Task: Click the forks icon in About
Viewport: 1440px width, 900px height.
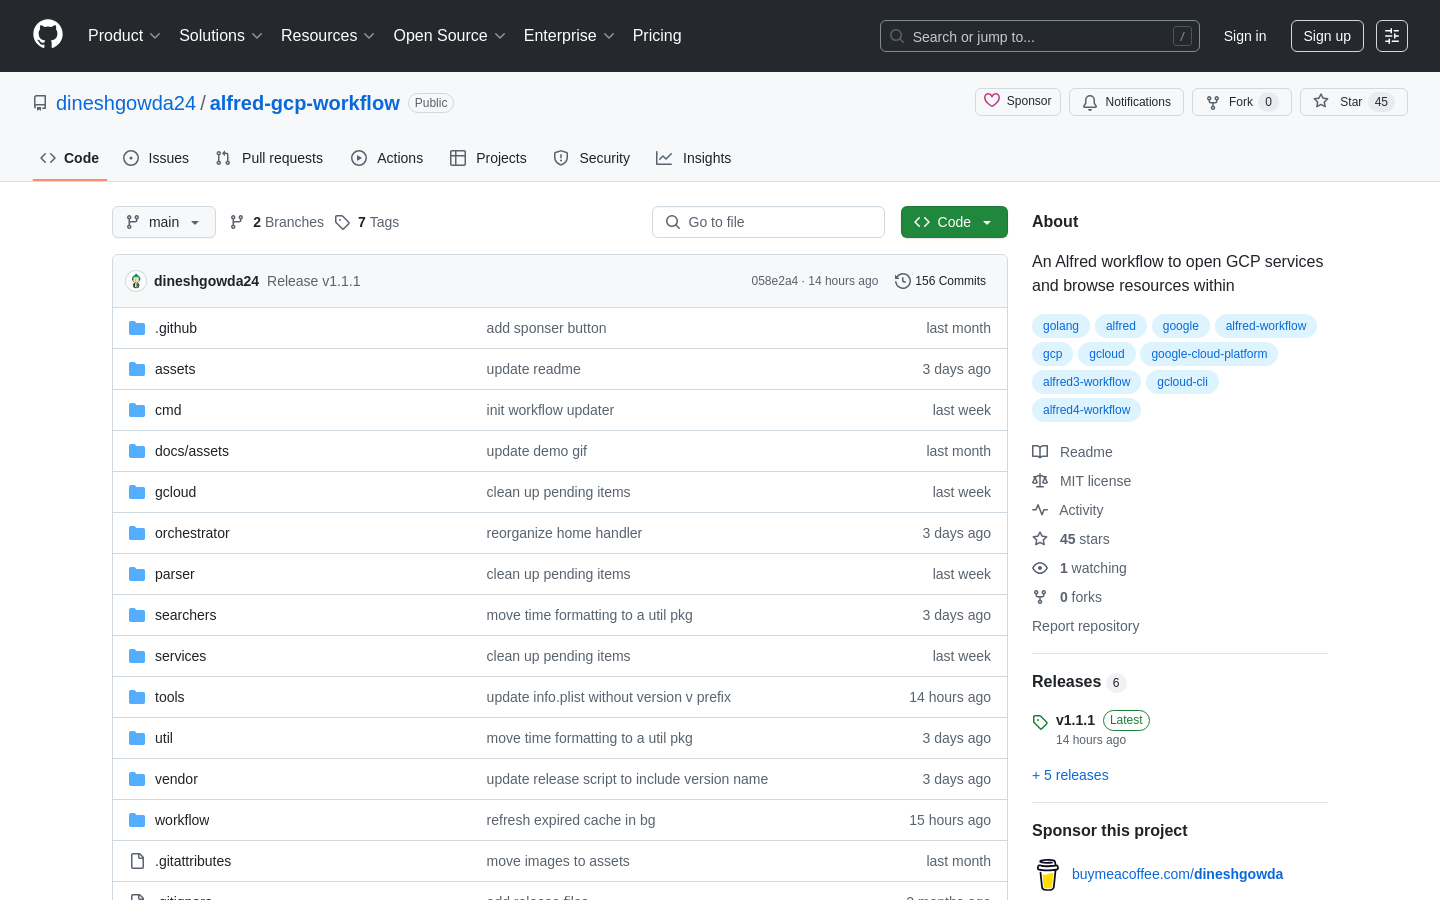Action: tap(1040, 597)
